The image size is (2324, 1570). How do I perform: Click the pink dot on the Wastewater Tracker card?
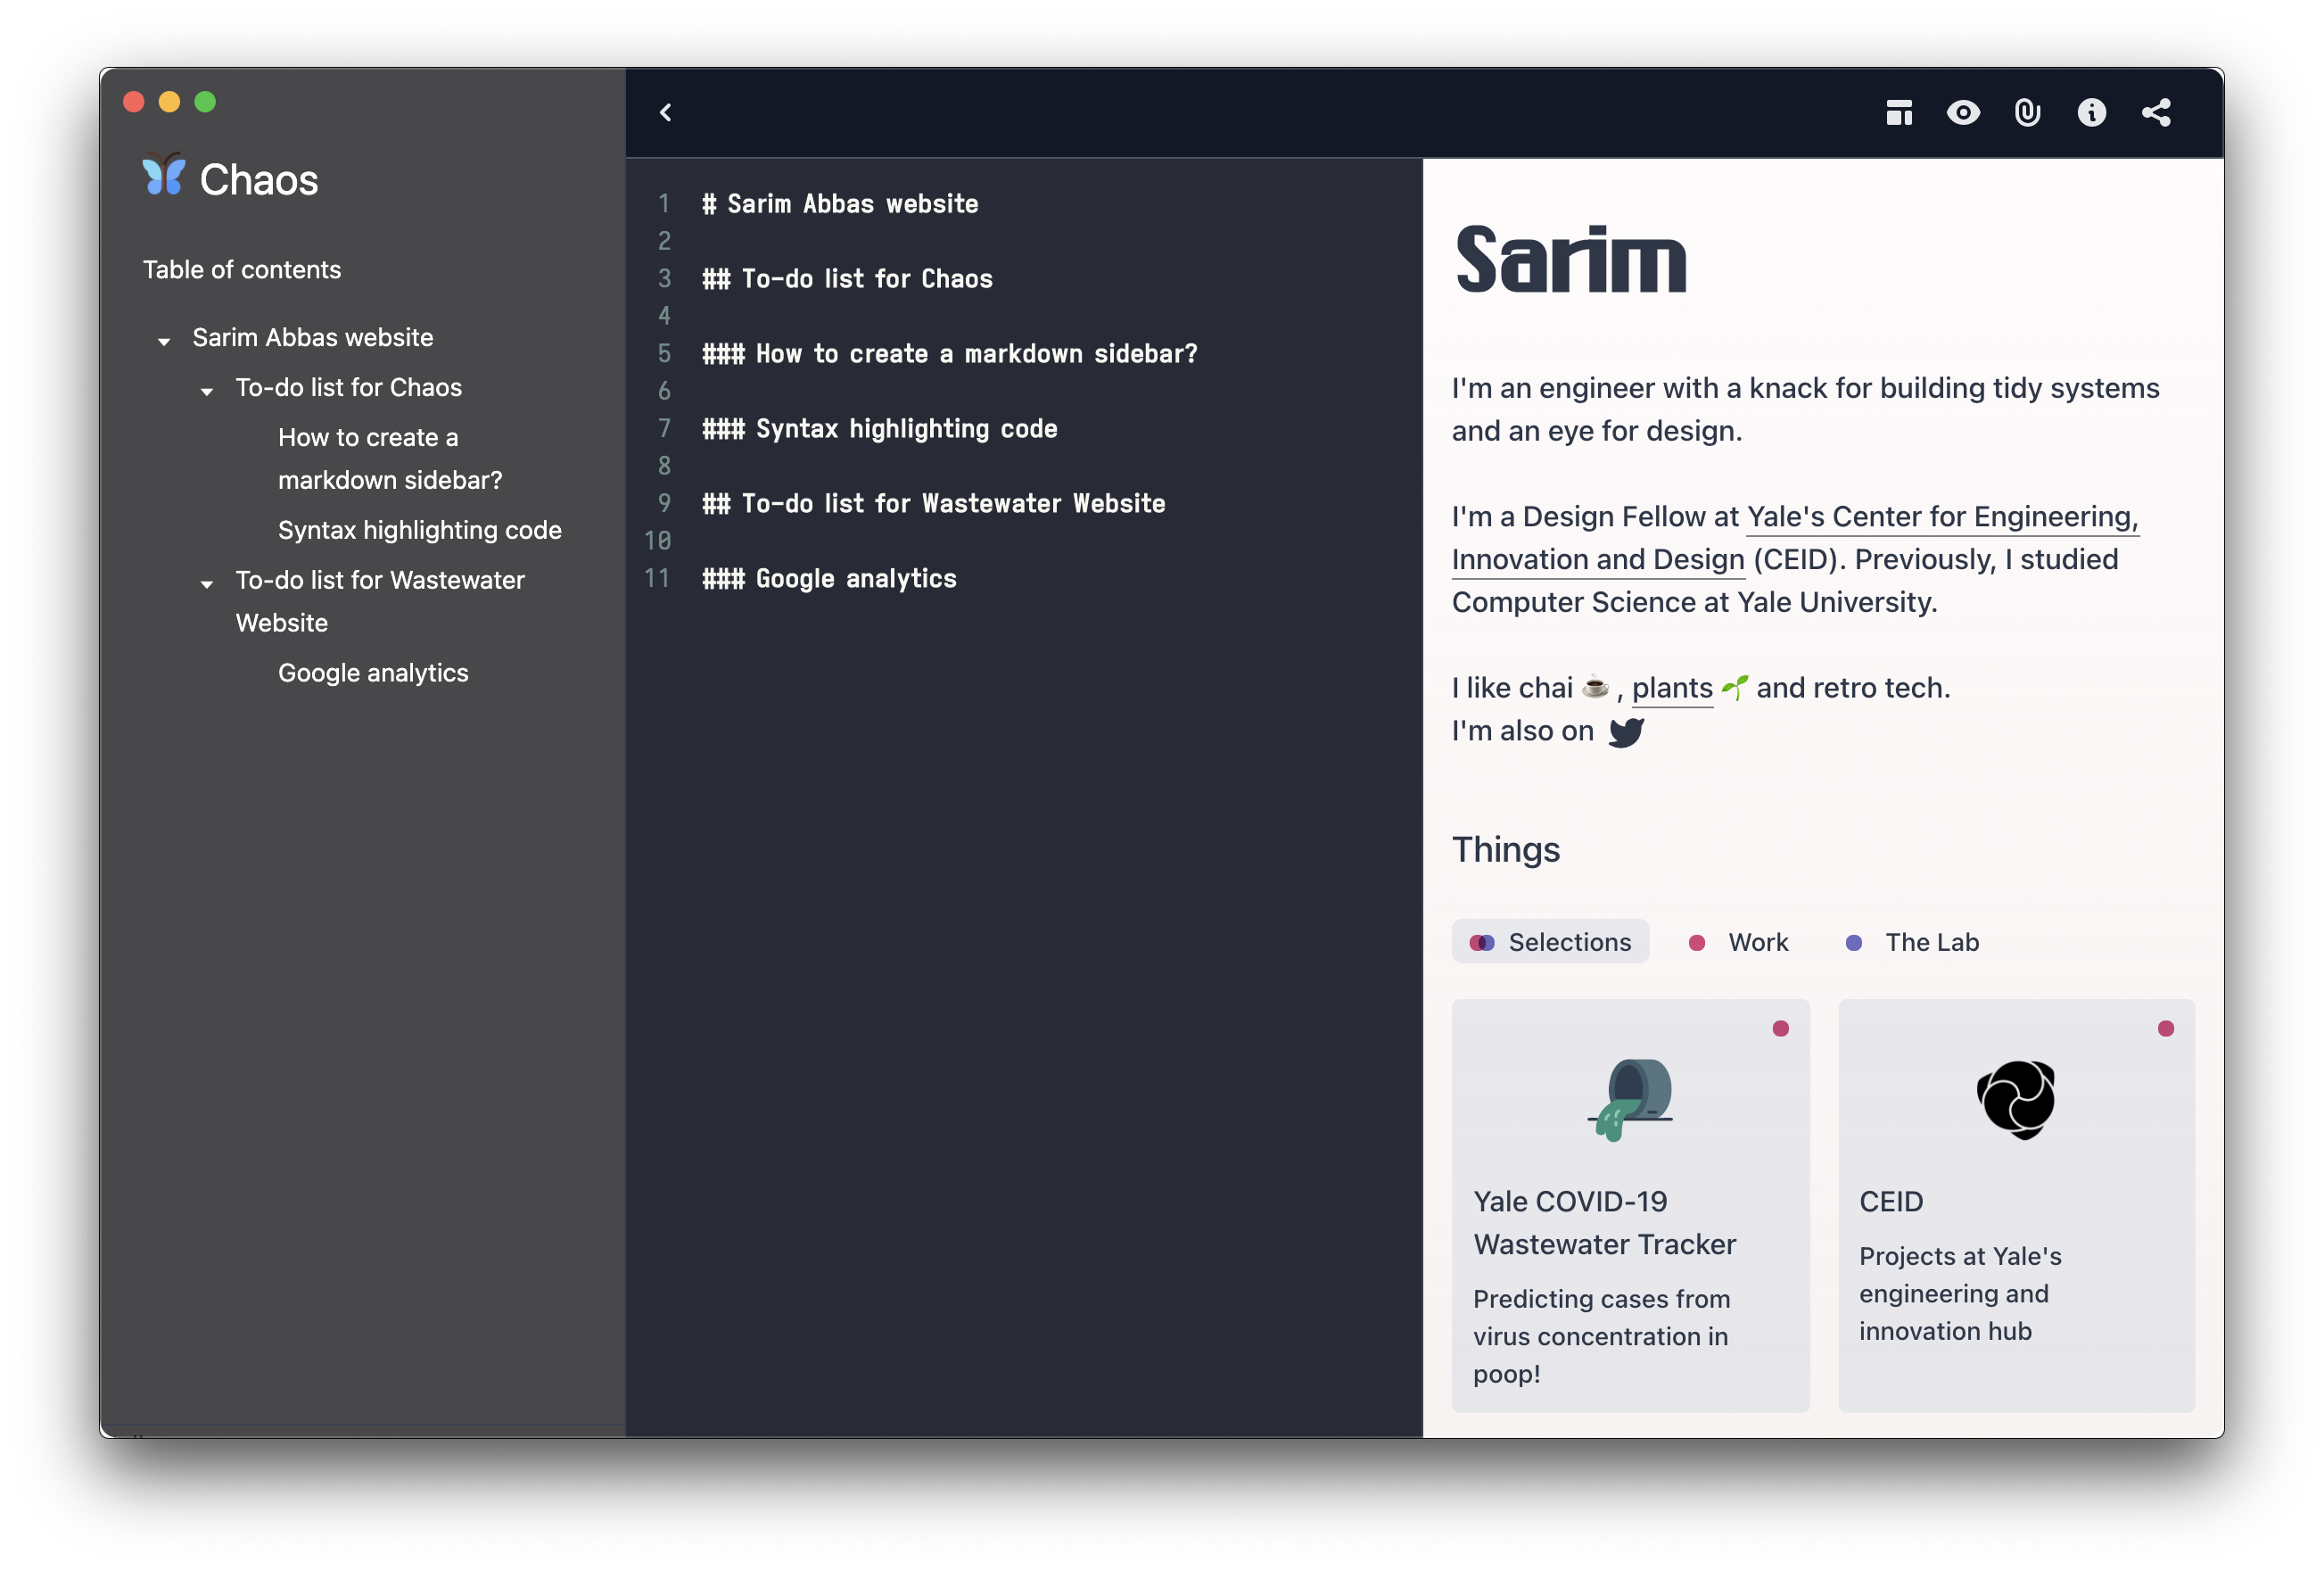[1780, 1029]
